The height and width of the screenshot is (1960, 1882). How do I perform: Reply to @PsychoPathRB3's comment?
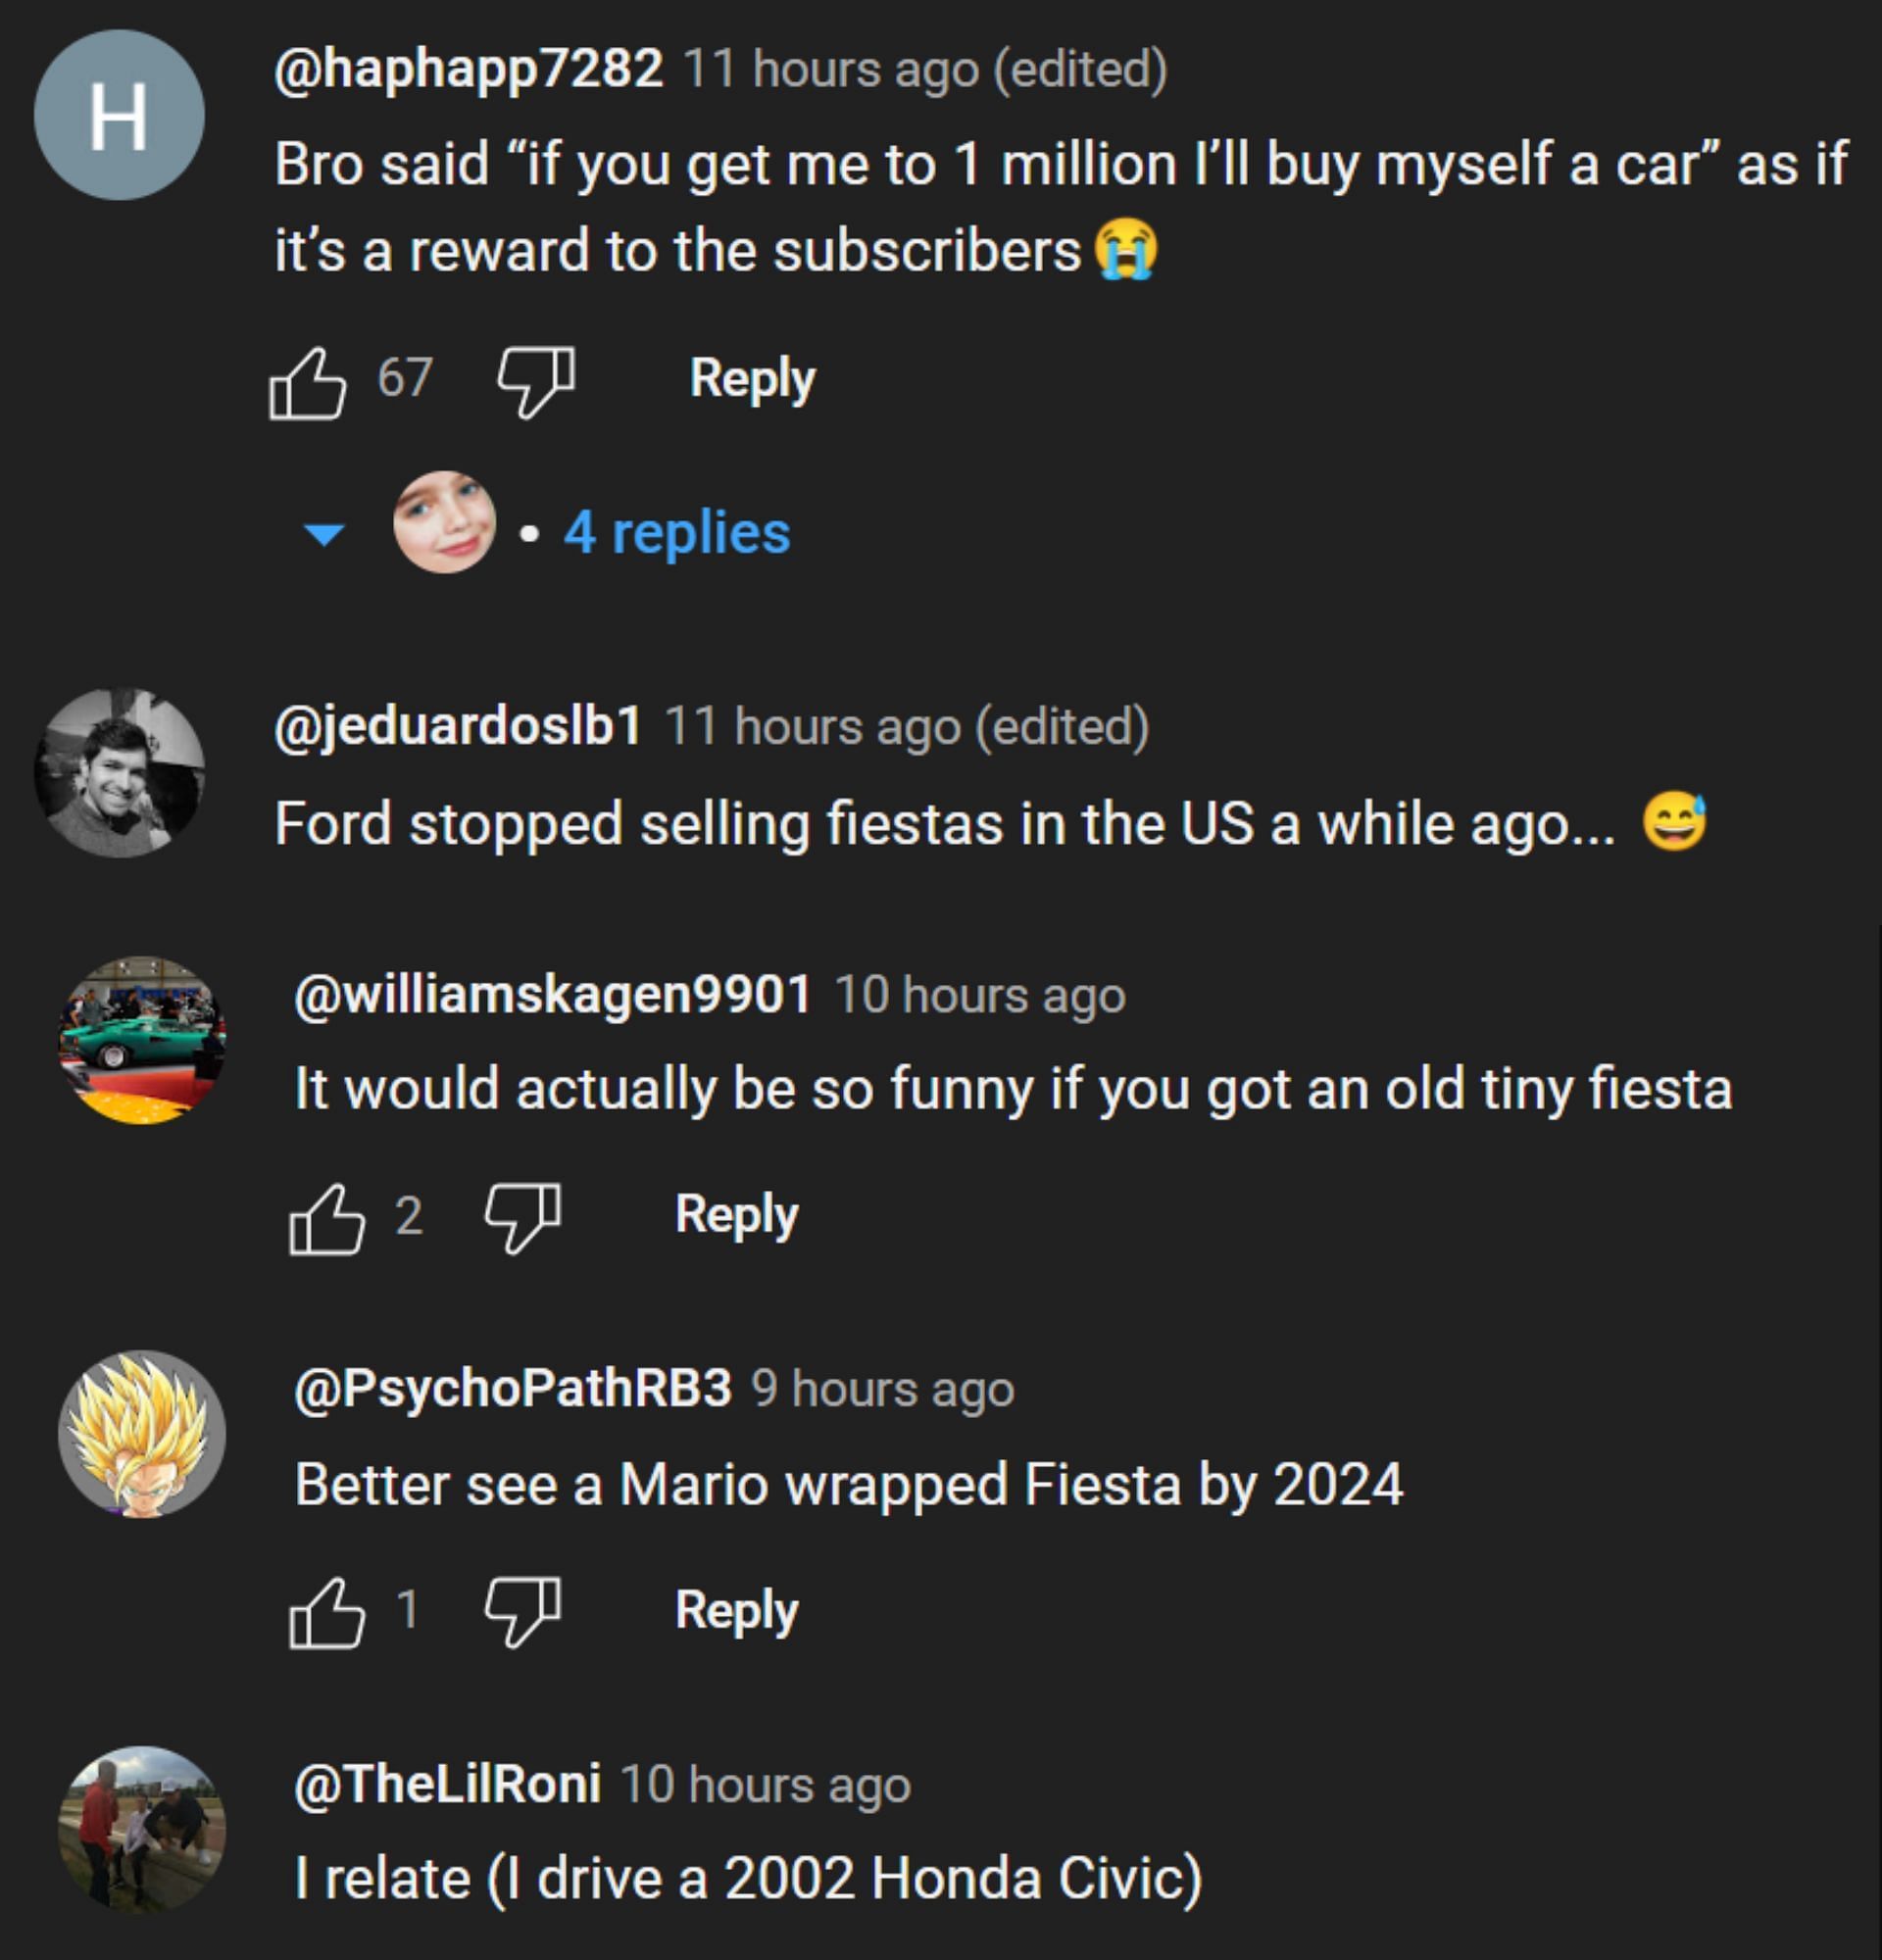click(x=736, y=1611)
